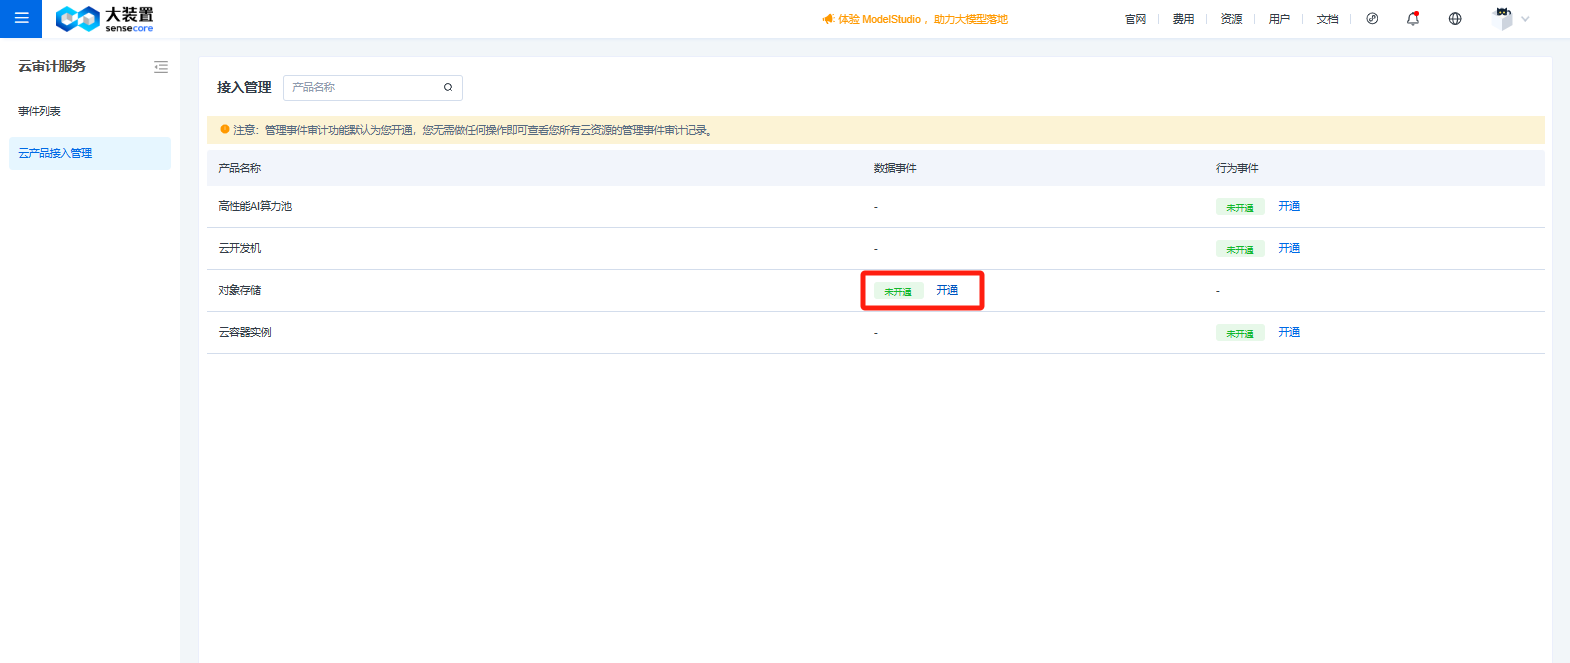Collapse the sidebar using the fold icon

click(x=161, y=67)
